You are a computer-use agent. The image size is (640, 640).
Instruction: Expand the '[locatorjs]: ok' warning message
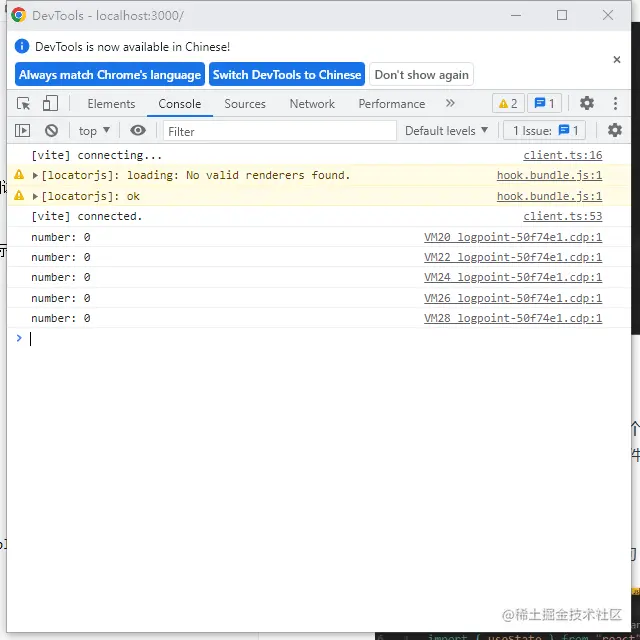click(35, 196)
